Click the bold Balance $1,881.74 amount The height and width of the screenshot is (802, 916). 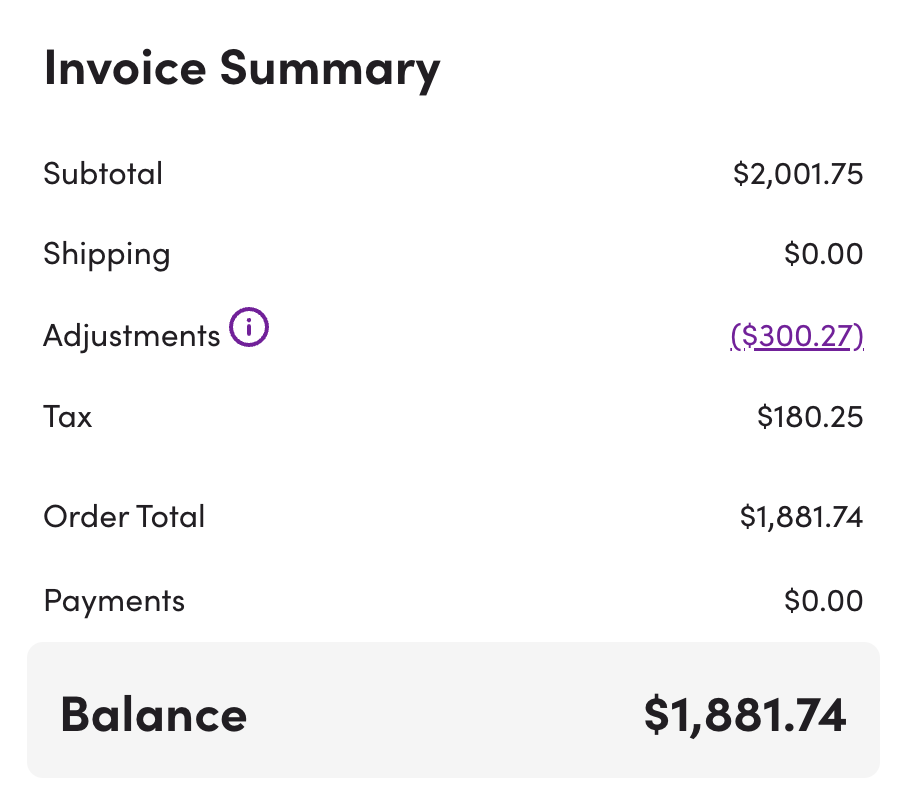click(745, 715)
